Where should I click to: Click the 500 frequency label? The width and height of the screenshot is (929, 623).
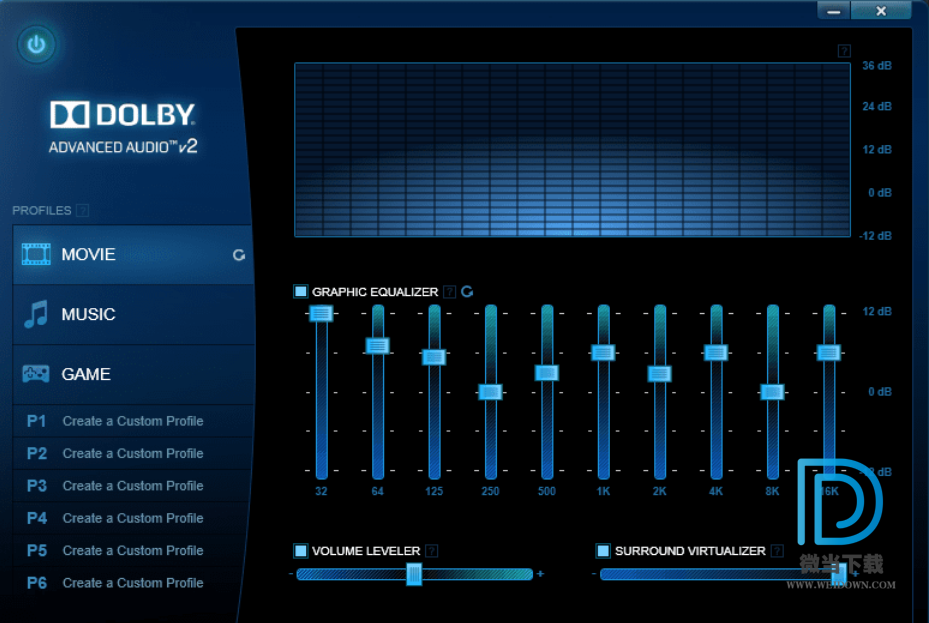point(547,491)
